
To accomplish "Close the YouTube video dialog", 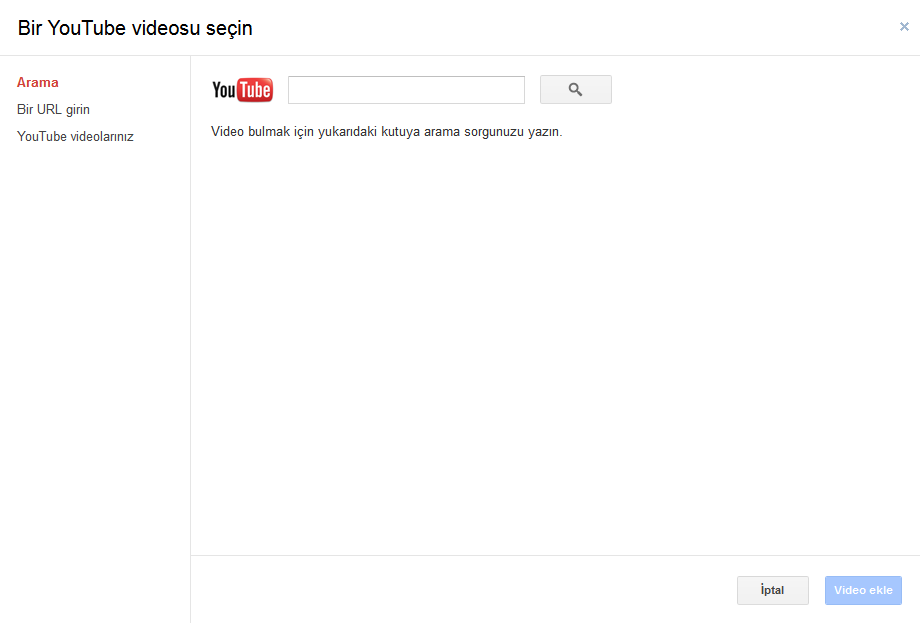I will (x=904, y=26).
